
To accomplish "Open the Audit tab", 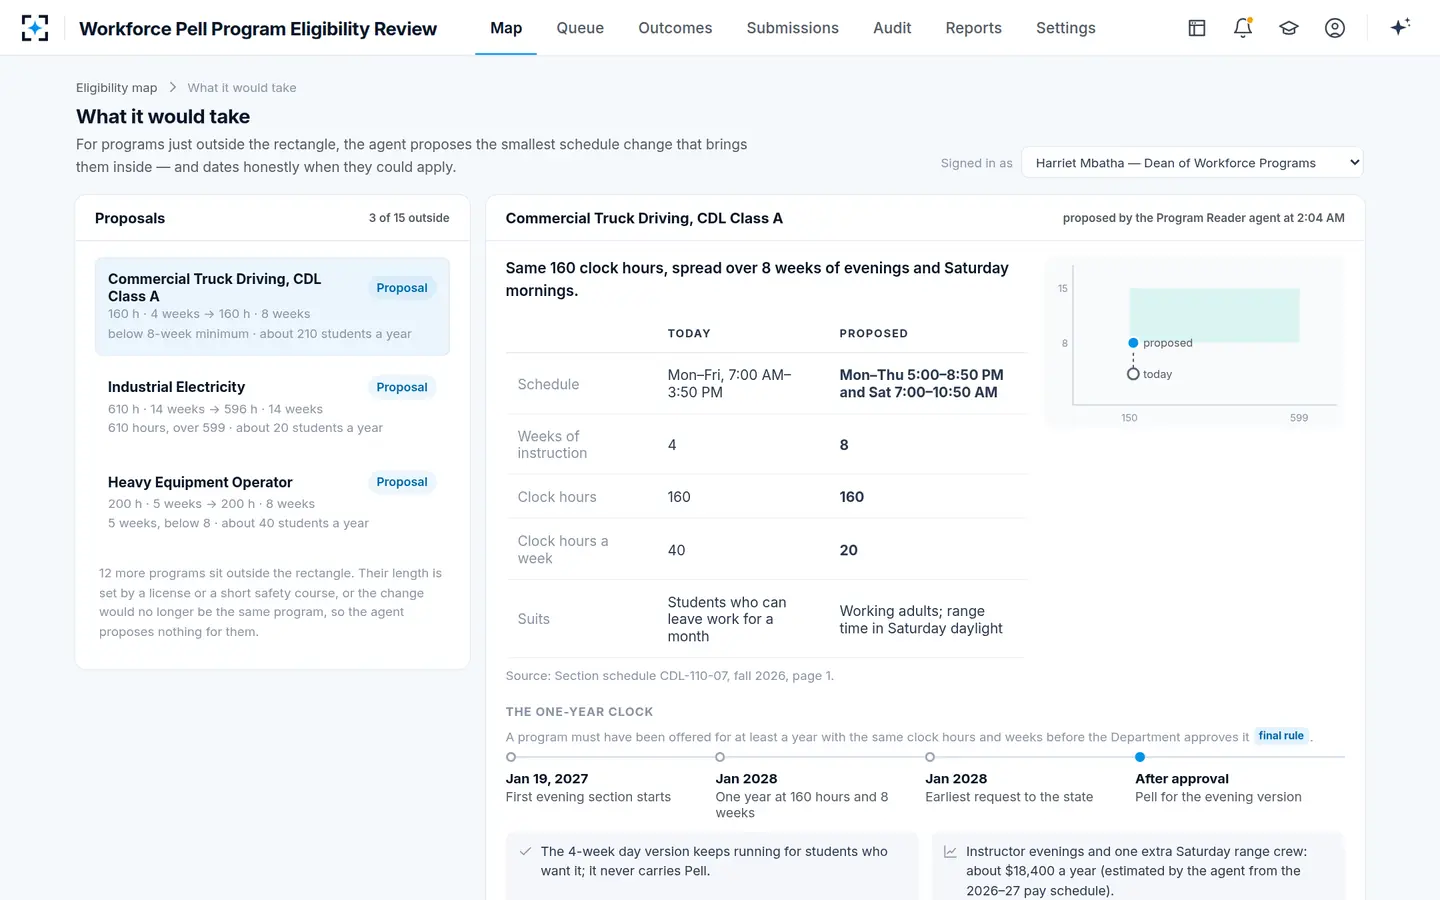I will 892,28.
